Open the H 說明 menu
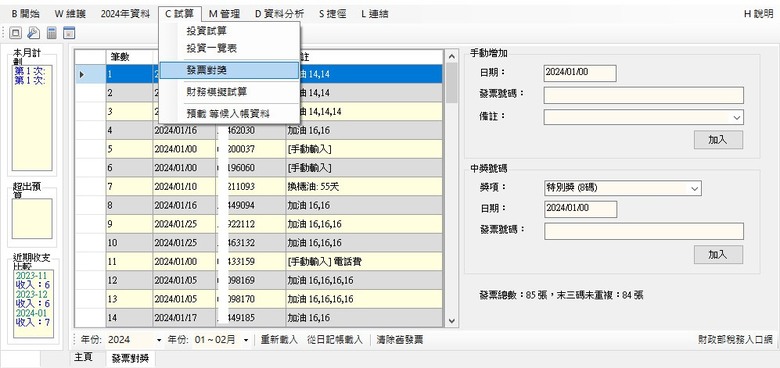 coord(758,14)
